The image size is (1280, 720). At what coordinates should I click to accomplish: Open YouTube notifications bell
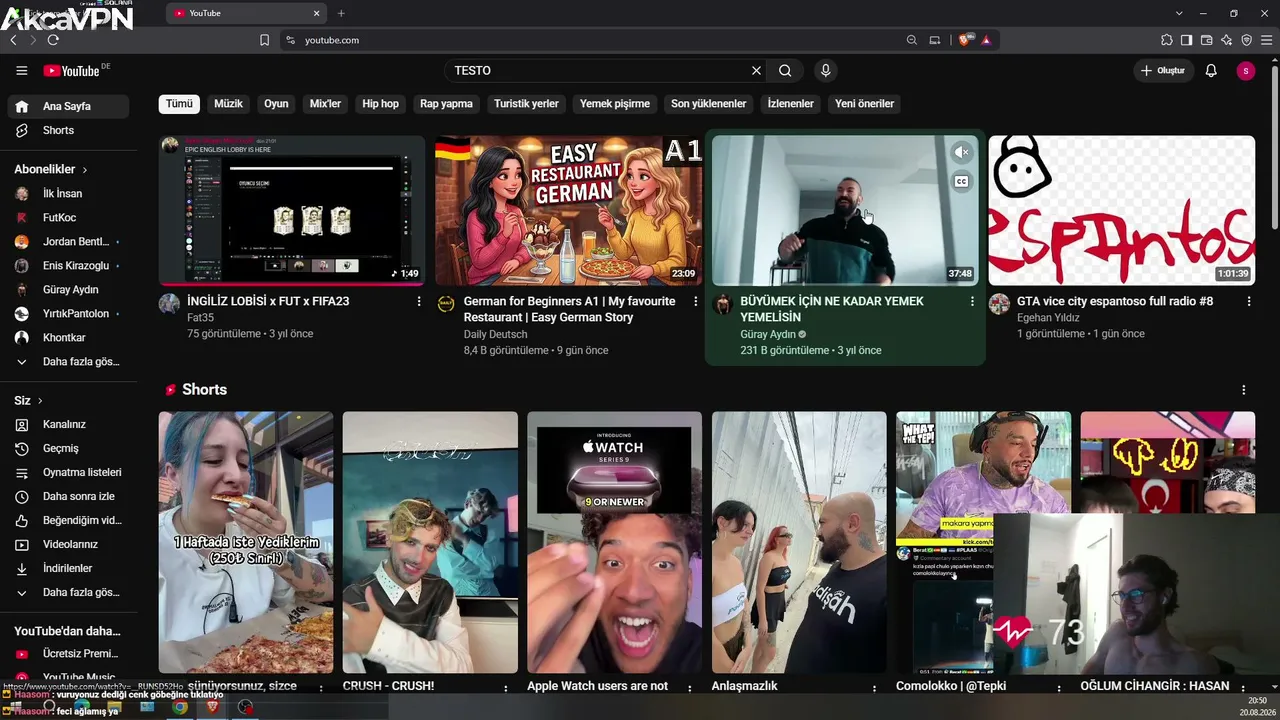pyautogui.click(x=1211, y=71)
